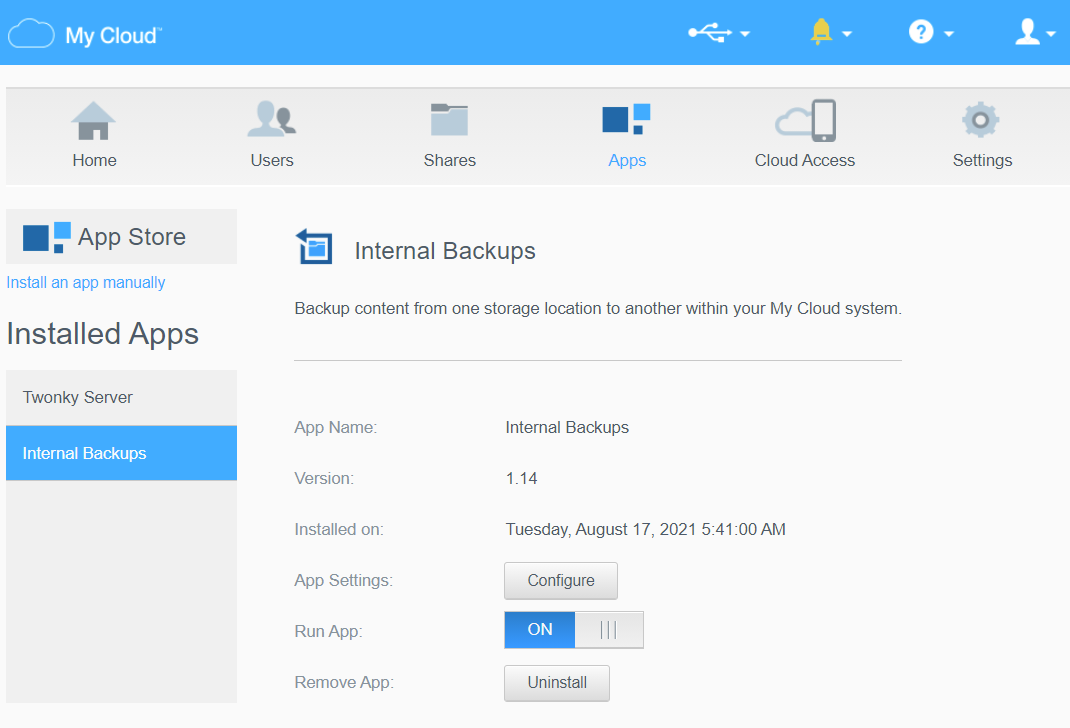Click the Installed Apps heading
Image resolution: width=1070 pixels, height=728 pixels.
pyautogui.click(x=102, y=334)
